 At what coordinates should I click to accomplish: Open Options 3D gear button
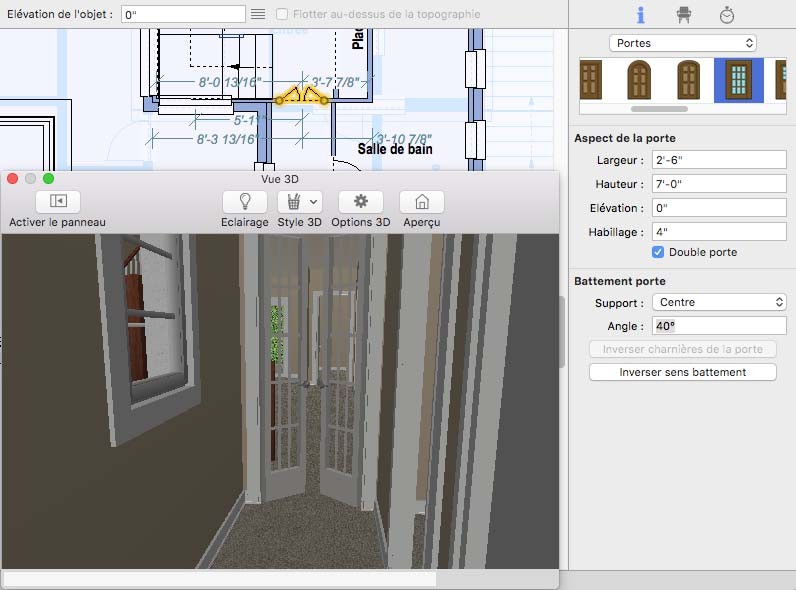360,201
